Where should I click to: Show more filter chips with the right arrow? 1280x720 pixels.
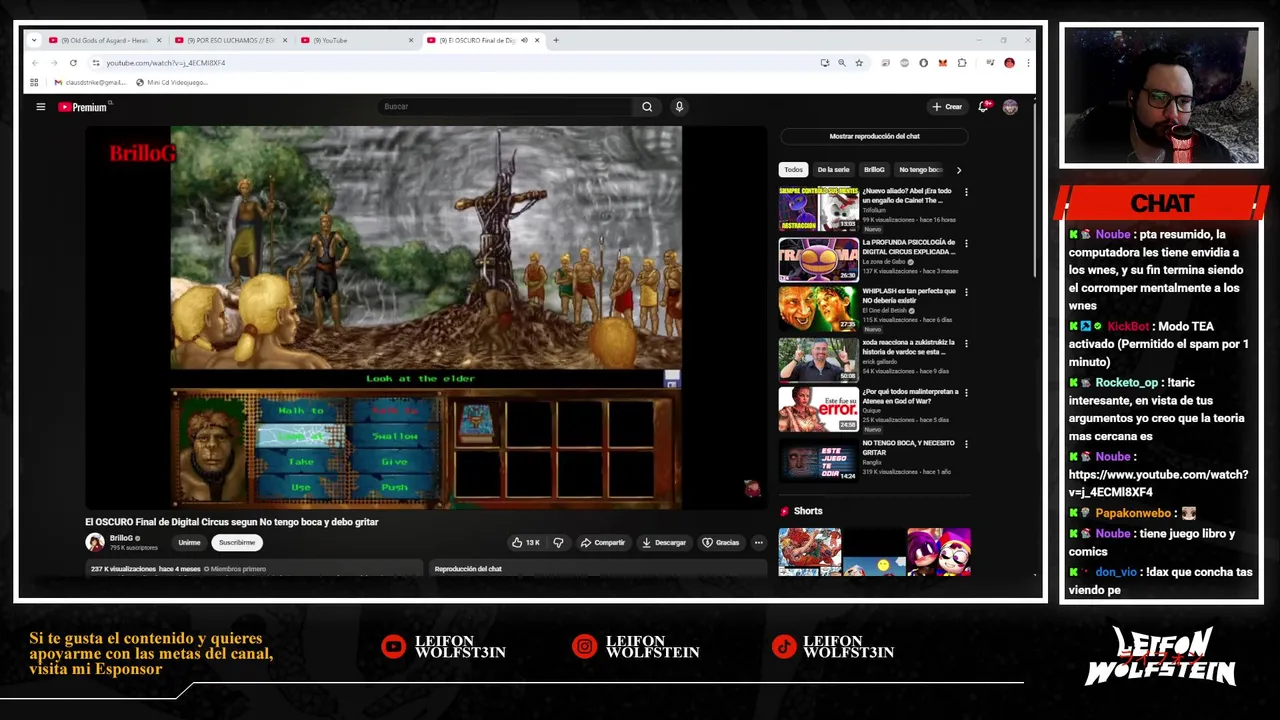click(958, 170)
